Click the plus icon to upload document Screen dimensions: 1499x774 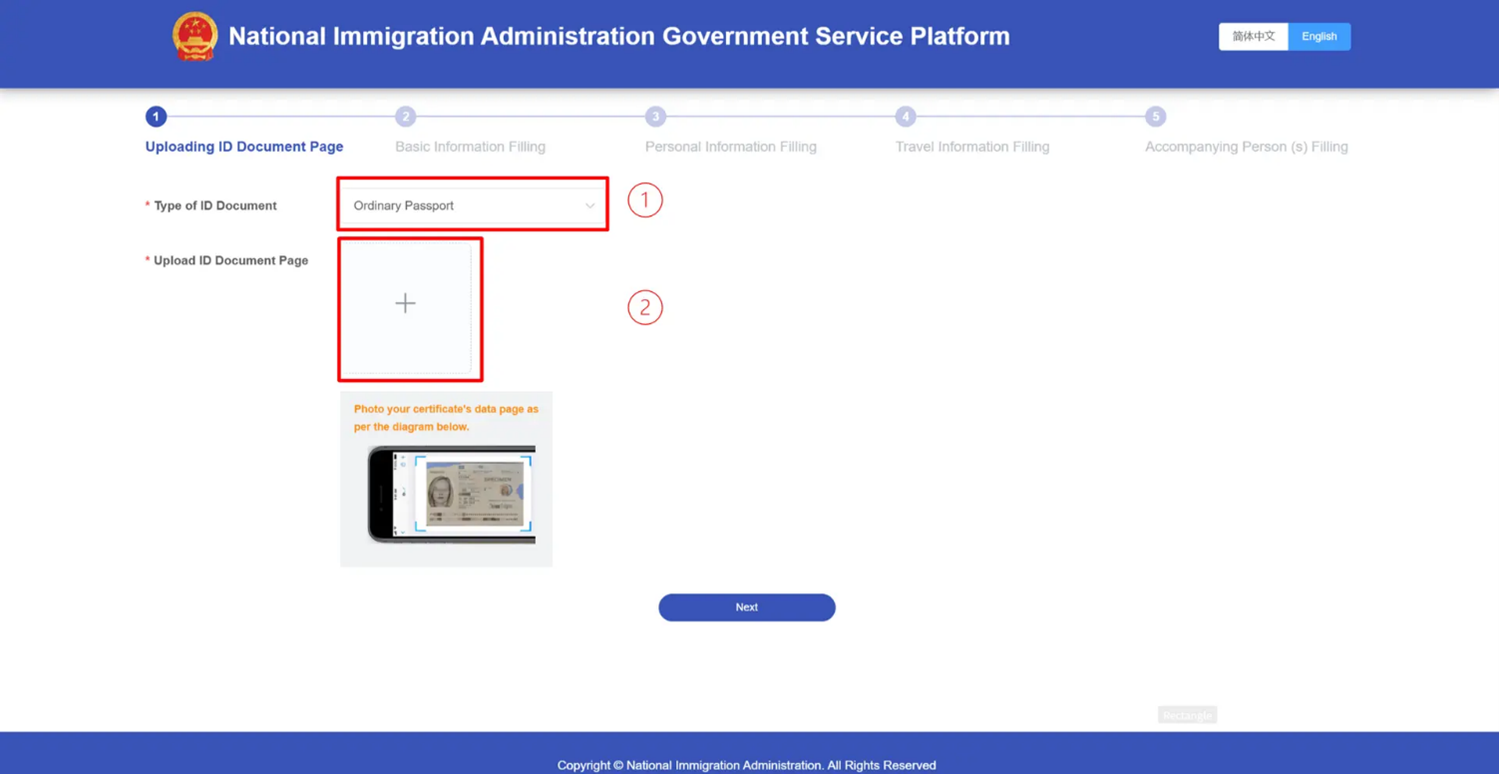tap(405, 303)
